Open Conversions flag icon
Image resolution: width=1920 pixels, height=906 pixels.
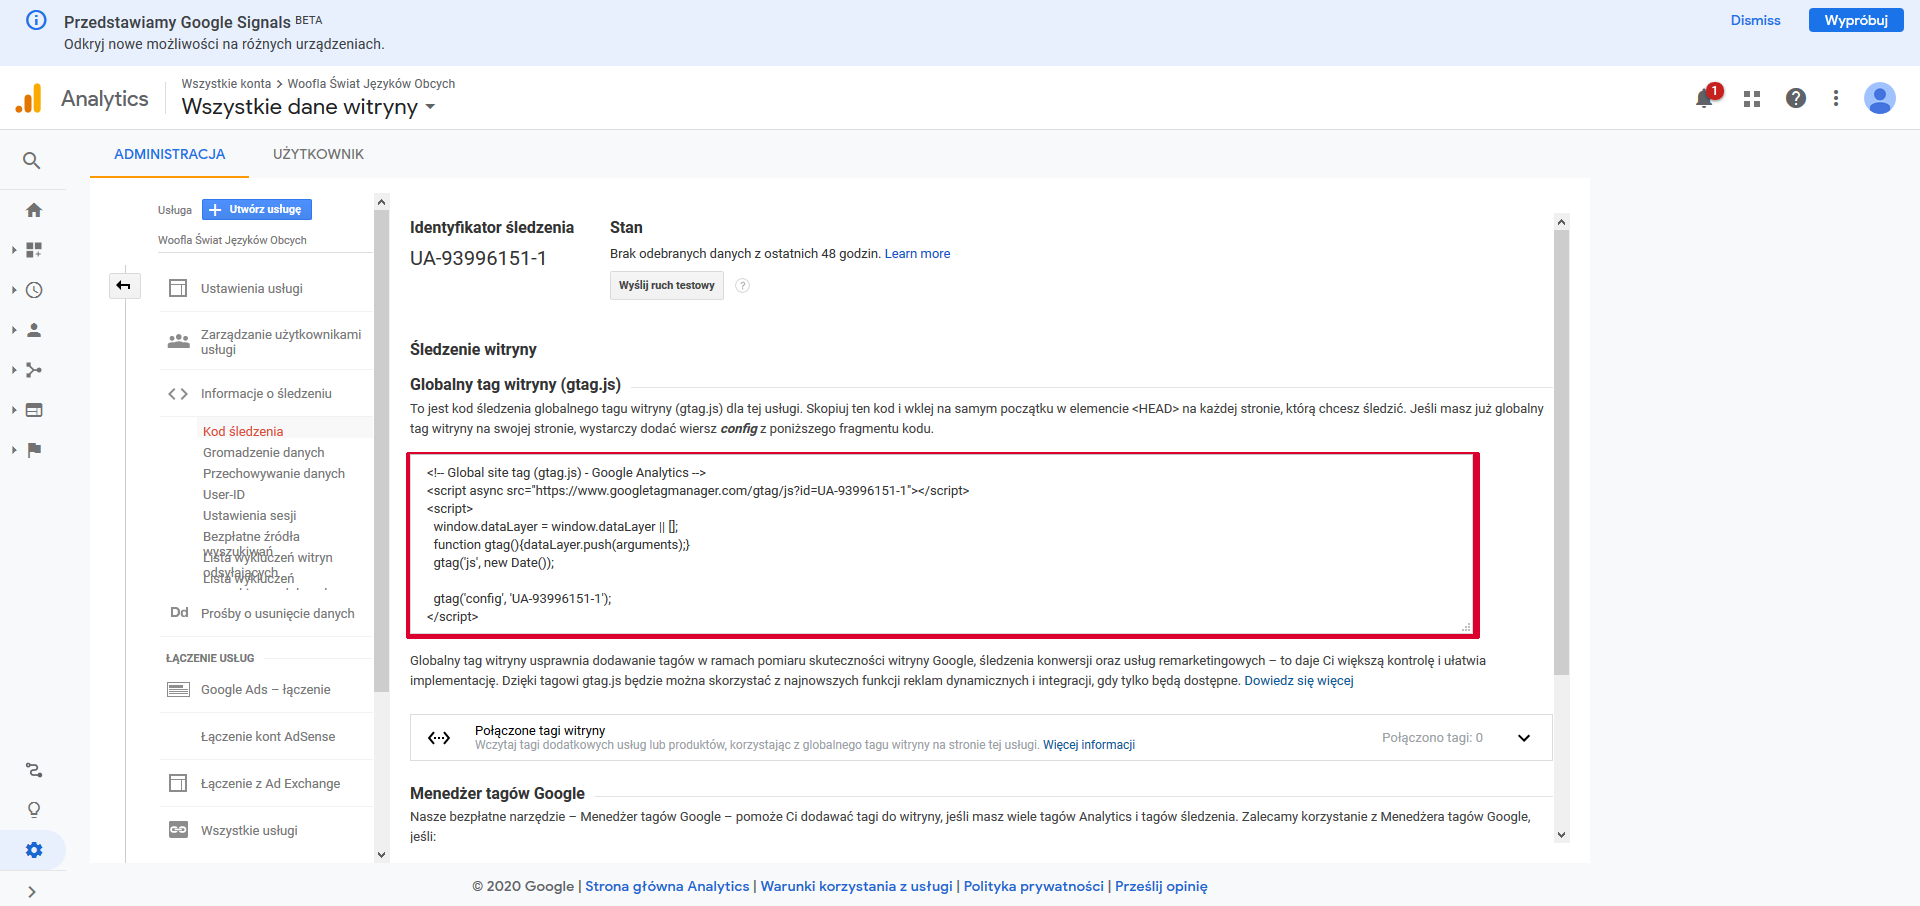click(34, 450)
